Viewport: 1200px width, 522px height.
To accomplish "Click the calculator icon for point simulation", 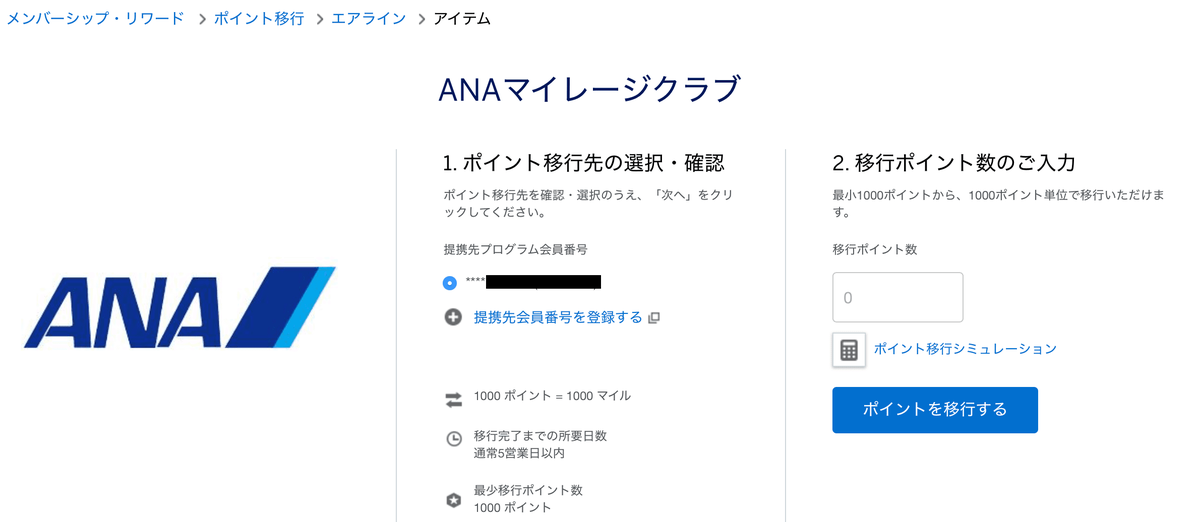I will [x=849, y=350].
